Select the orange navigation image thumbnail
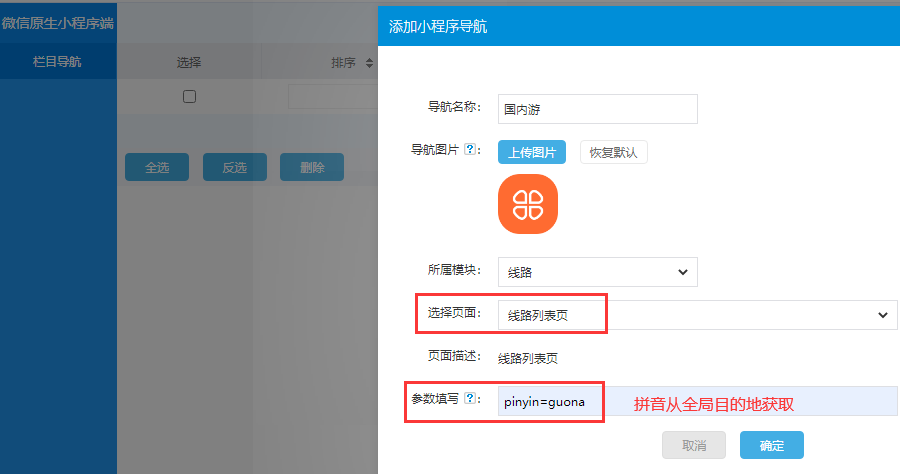Image resolution: width=900 pixels, height=474 pixels. pos(527,204)
